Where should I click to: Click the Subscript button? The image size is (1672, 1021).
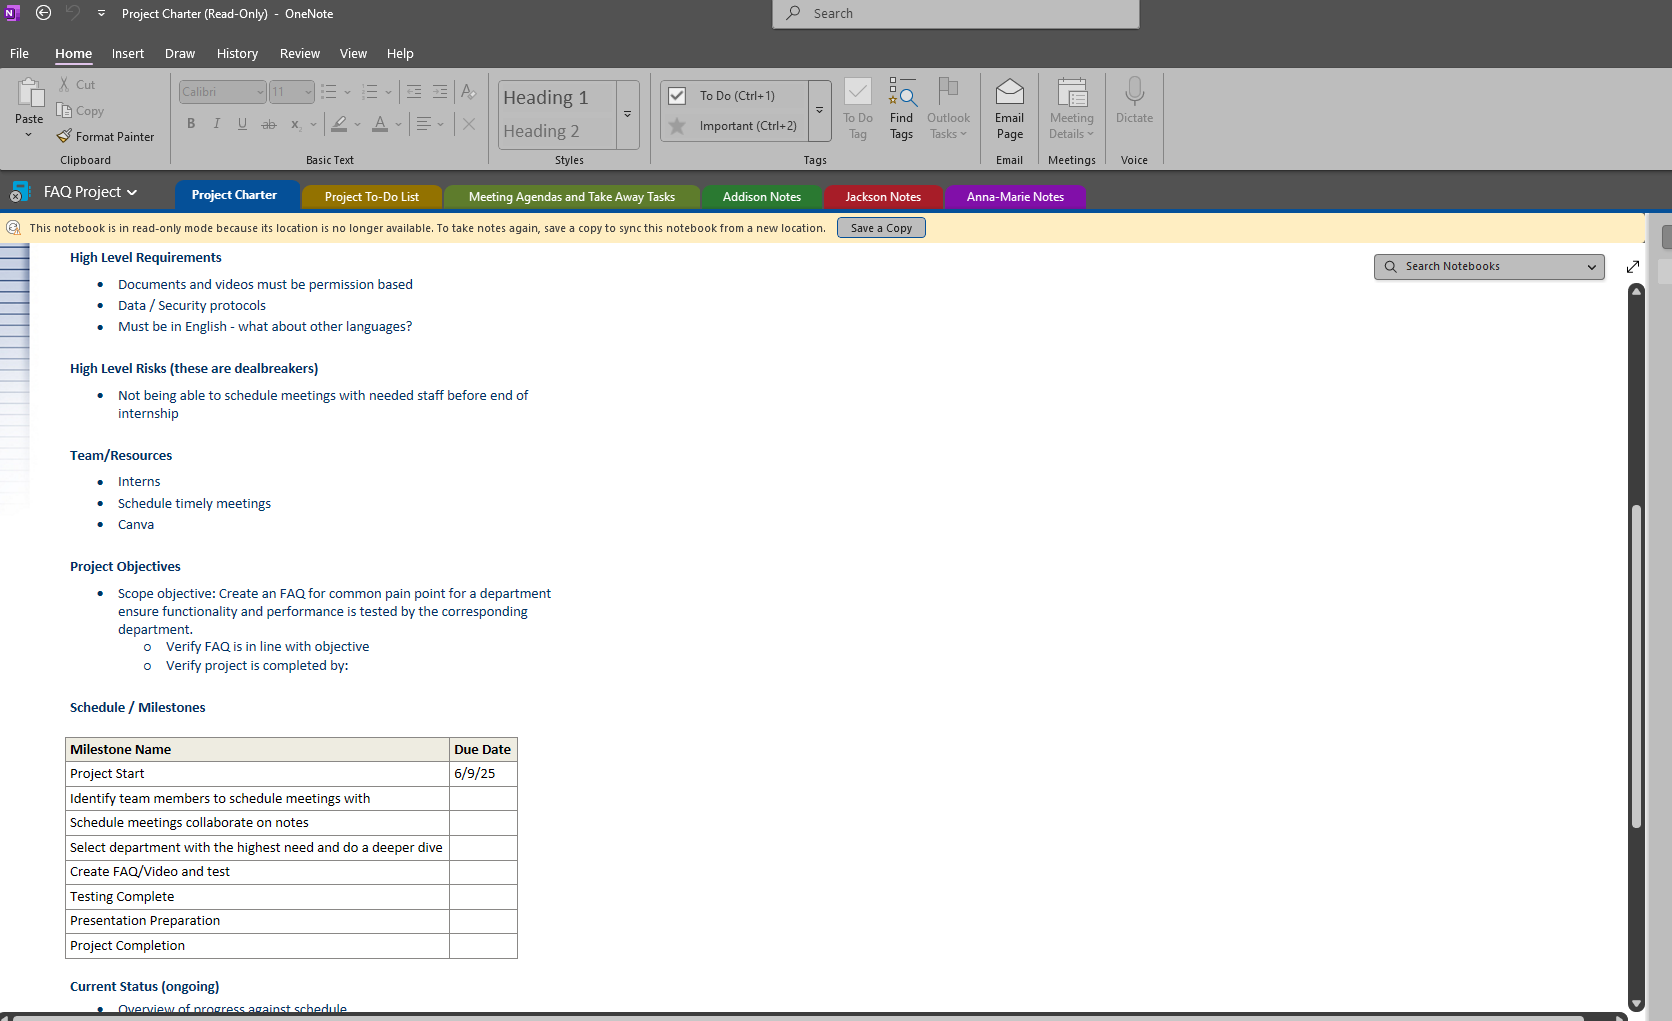point(295,124)
